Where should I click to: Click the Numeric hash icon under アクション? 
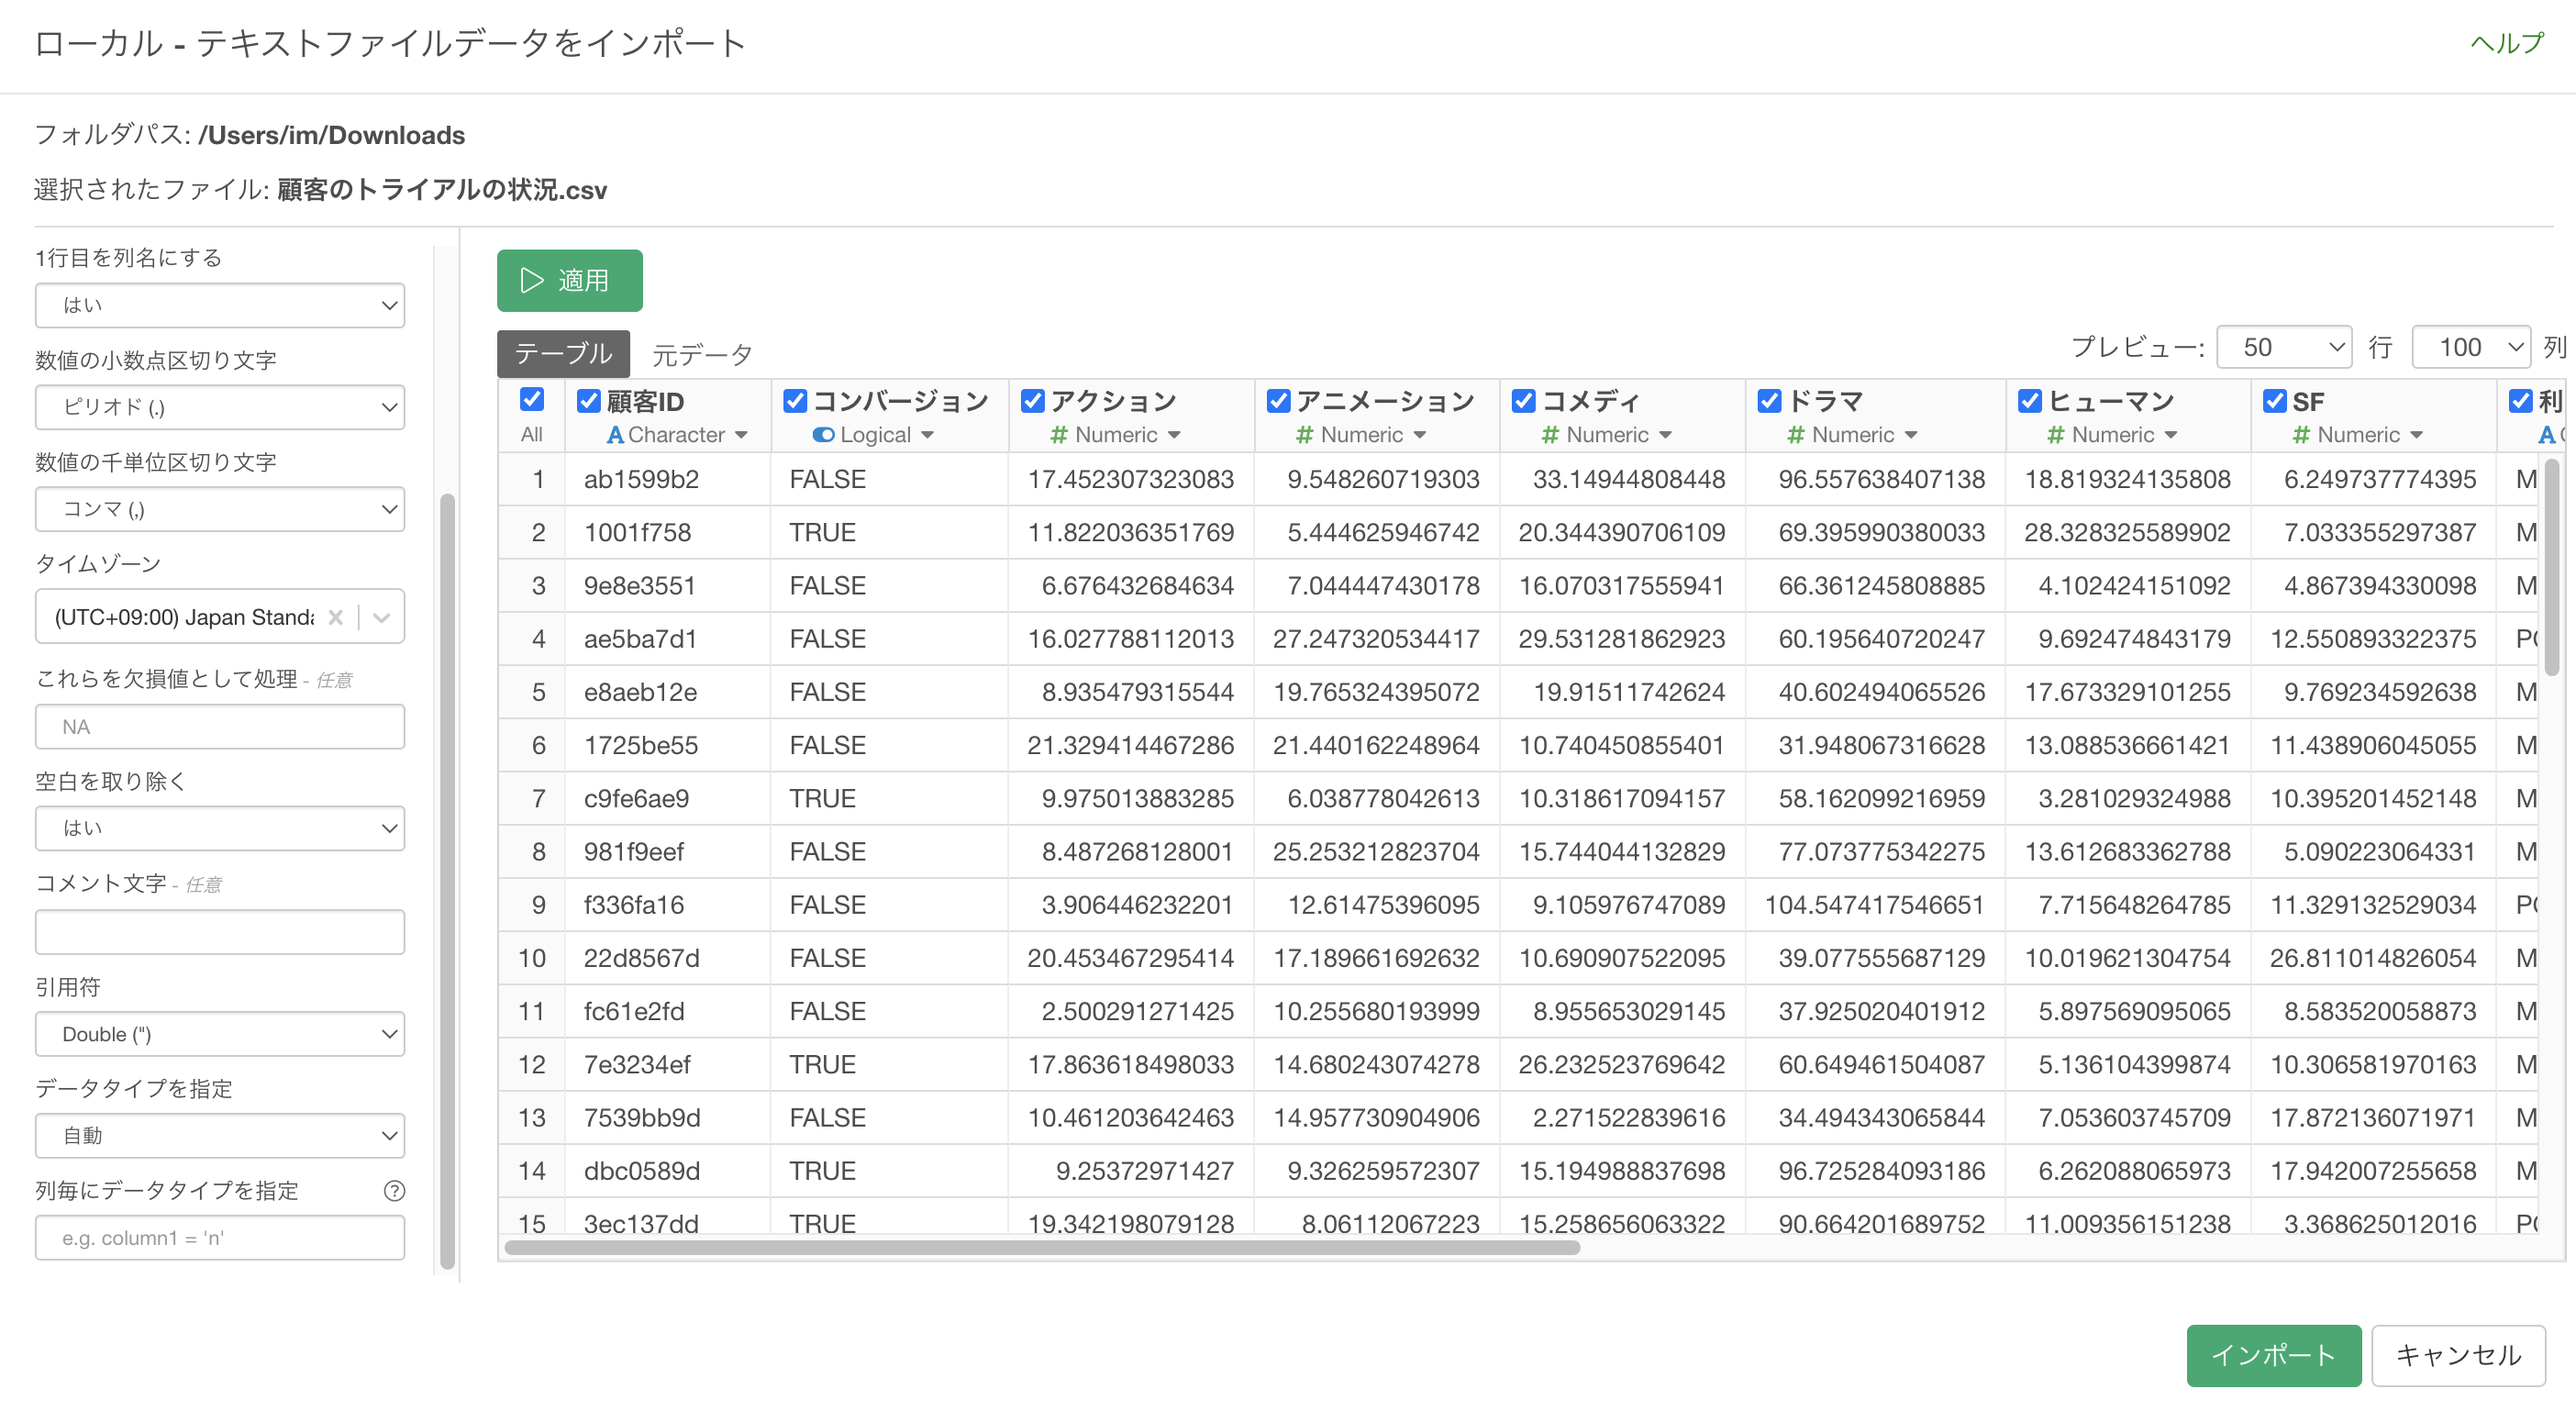(x=1059, y=435)
